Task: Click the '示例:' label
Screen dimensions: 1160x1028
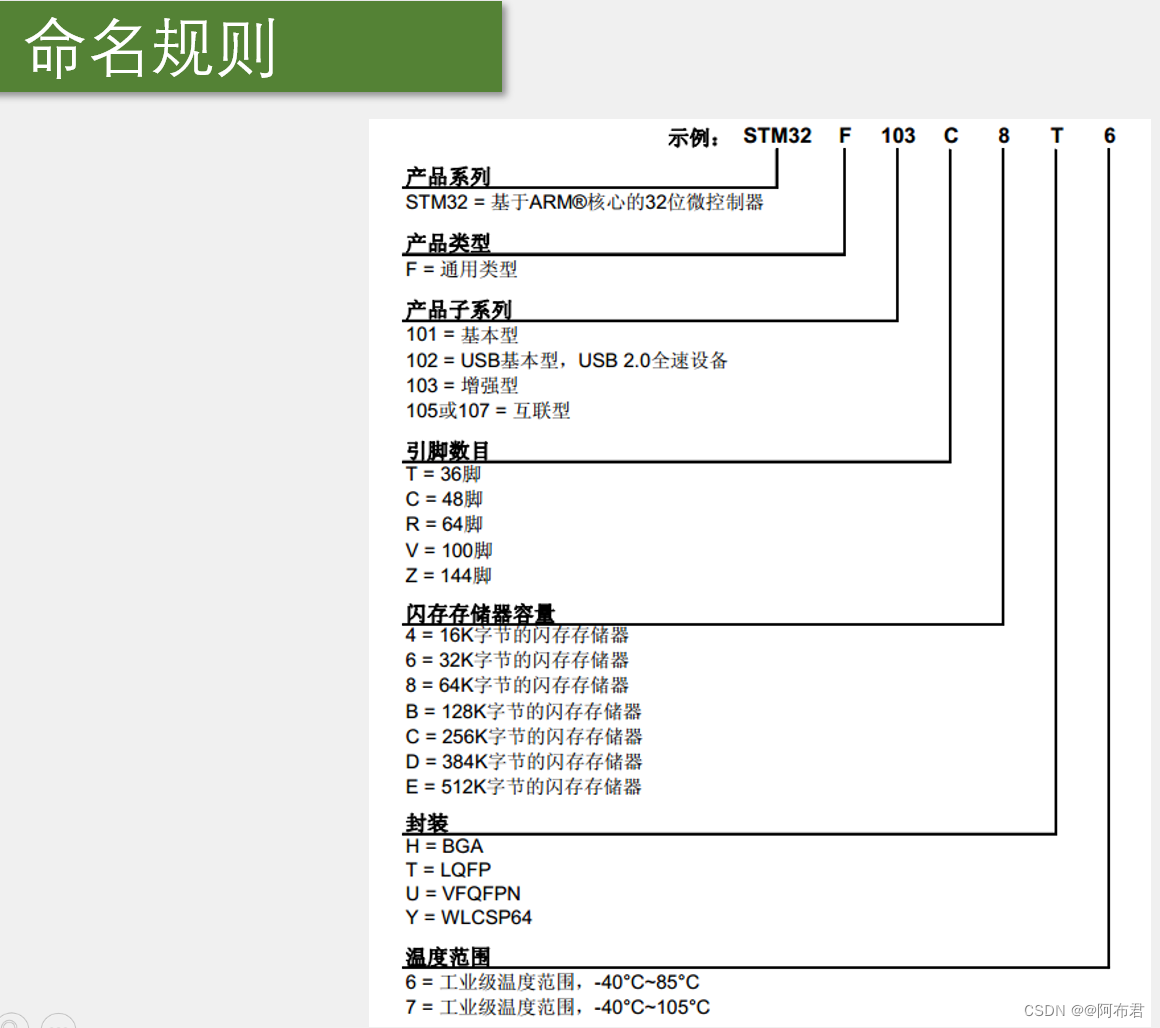Action: [693, 138]
